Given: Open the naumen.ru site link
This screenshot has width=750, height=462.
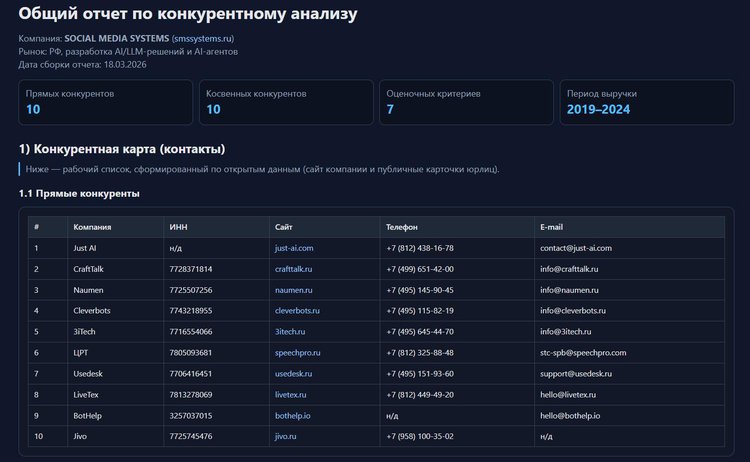Looking at the screenshot, I should pyautogui.click(x=293, y=290).
